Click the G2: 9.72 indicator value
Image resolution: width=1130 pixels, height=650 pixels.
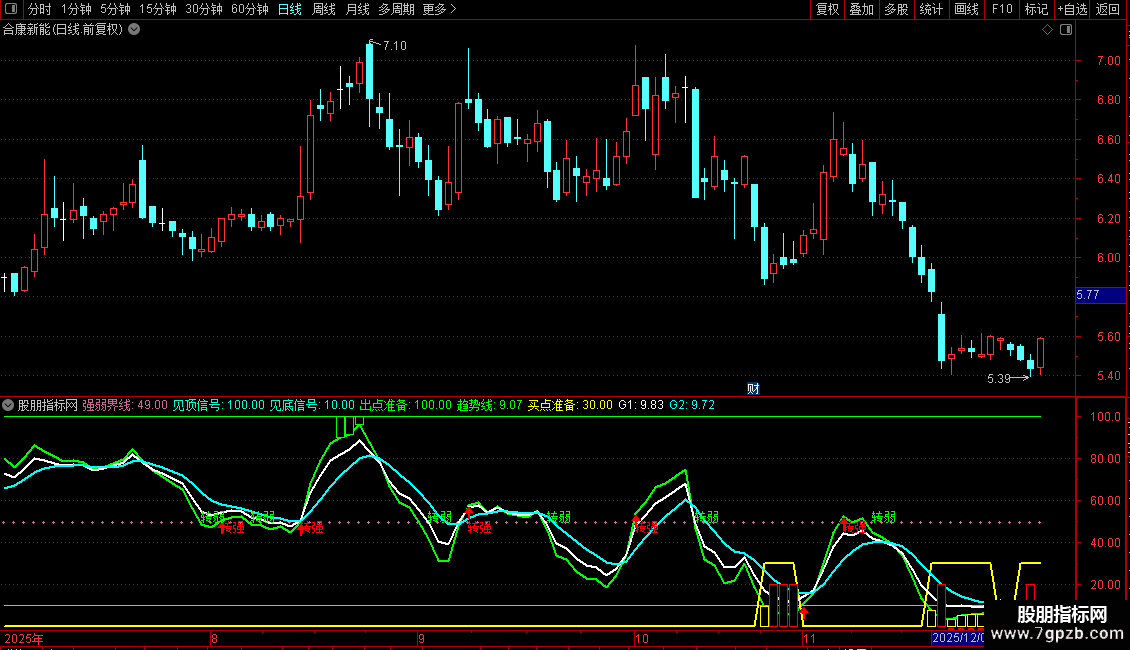point(692,405)
